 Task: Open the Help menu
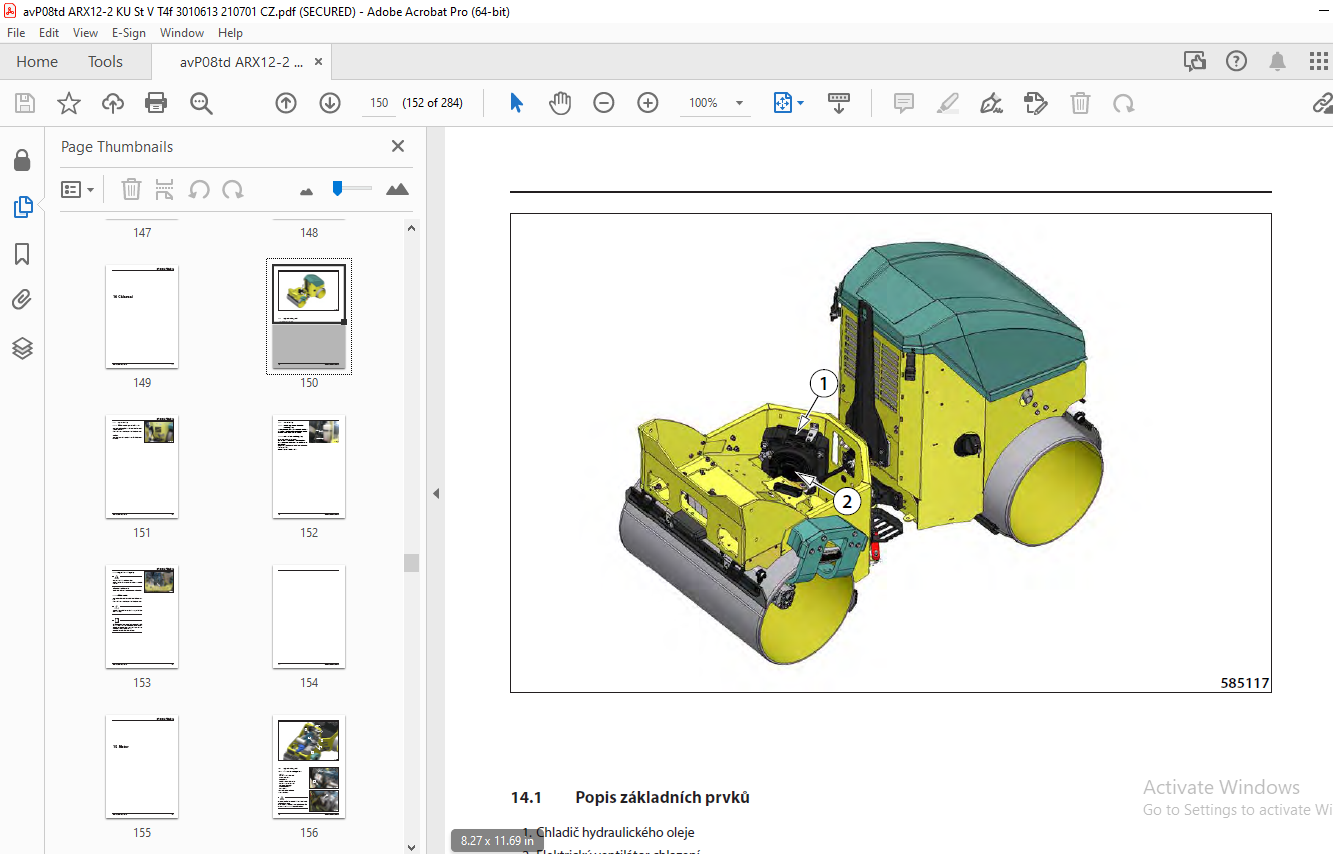click(x=230, y=32)
